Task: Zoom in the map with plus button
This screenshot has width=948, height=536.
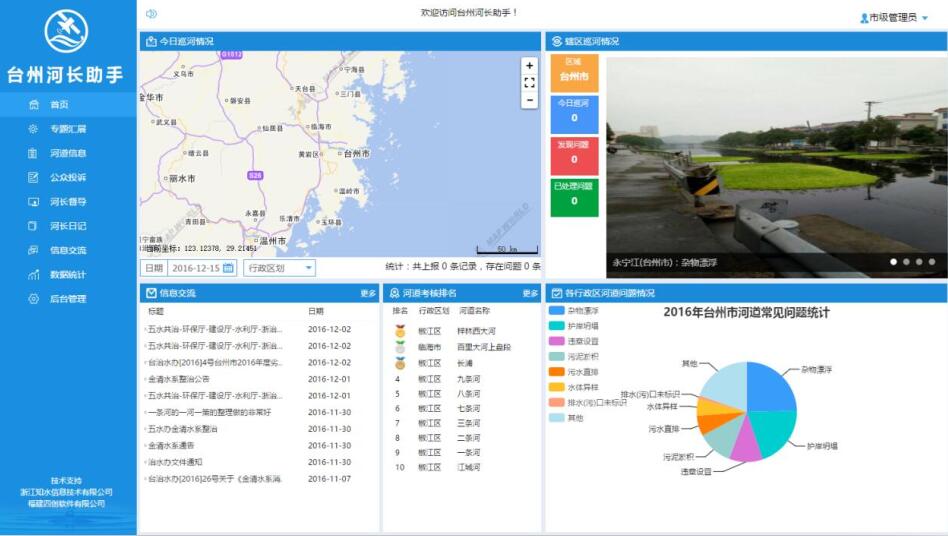Action: [530, 66]
